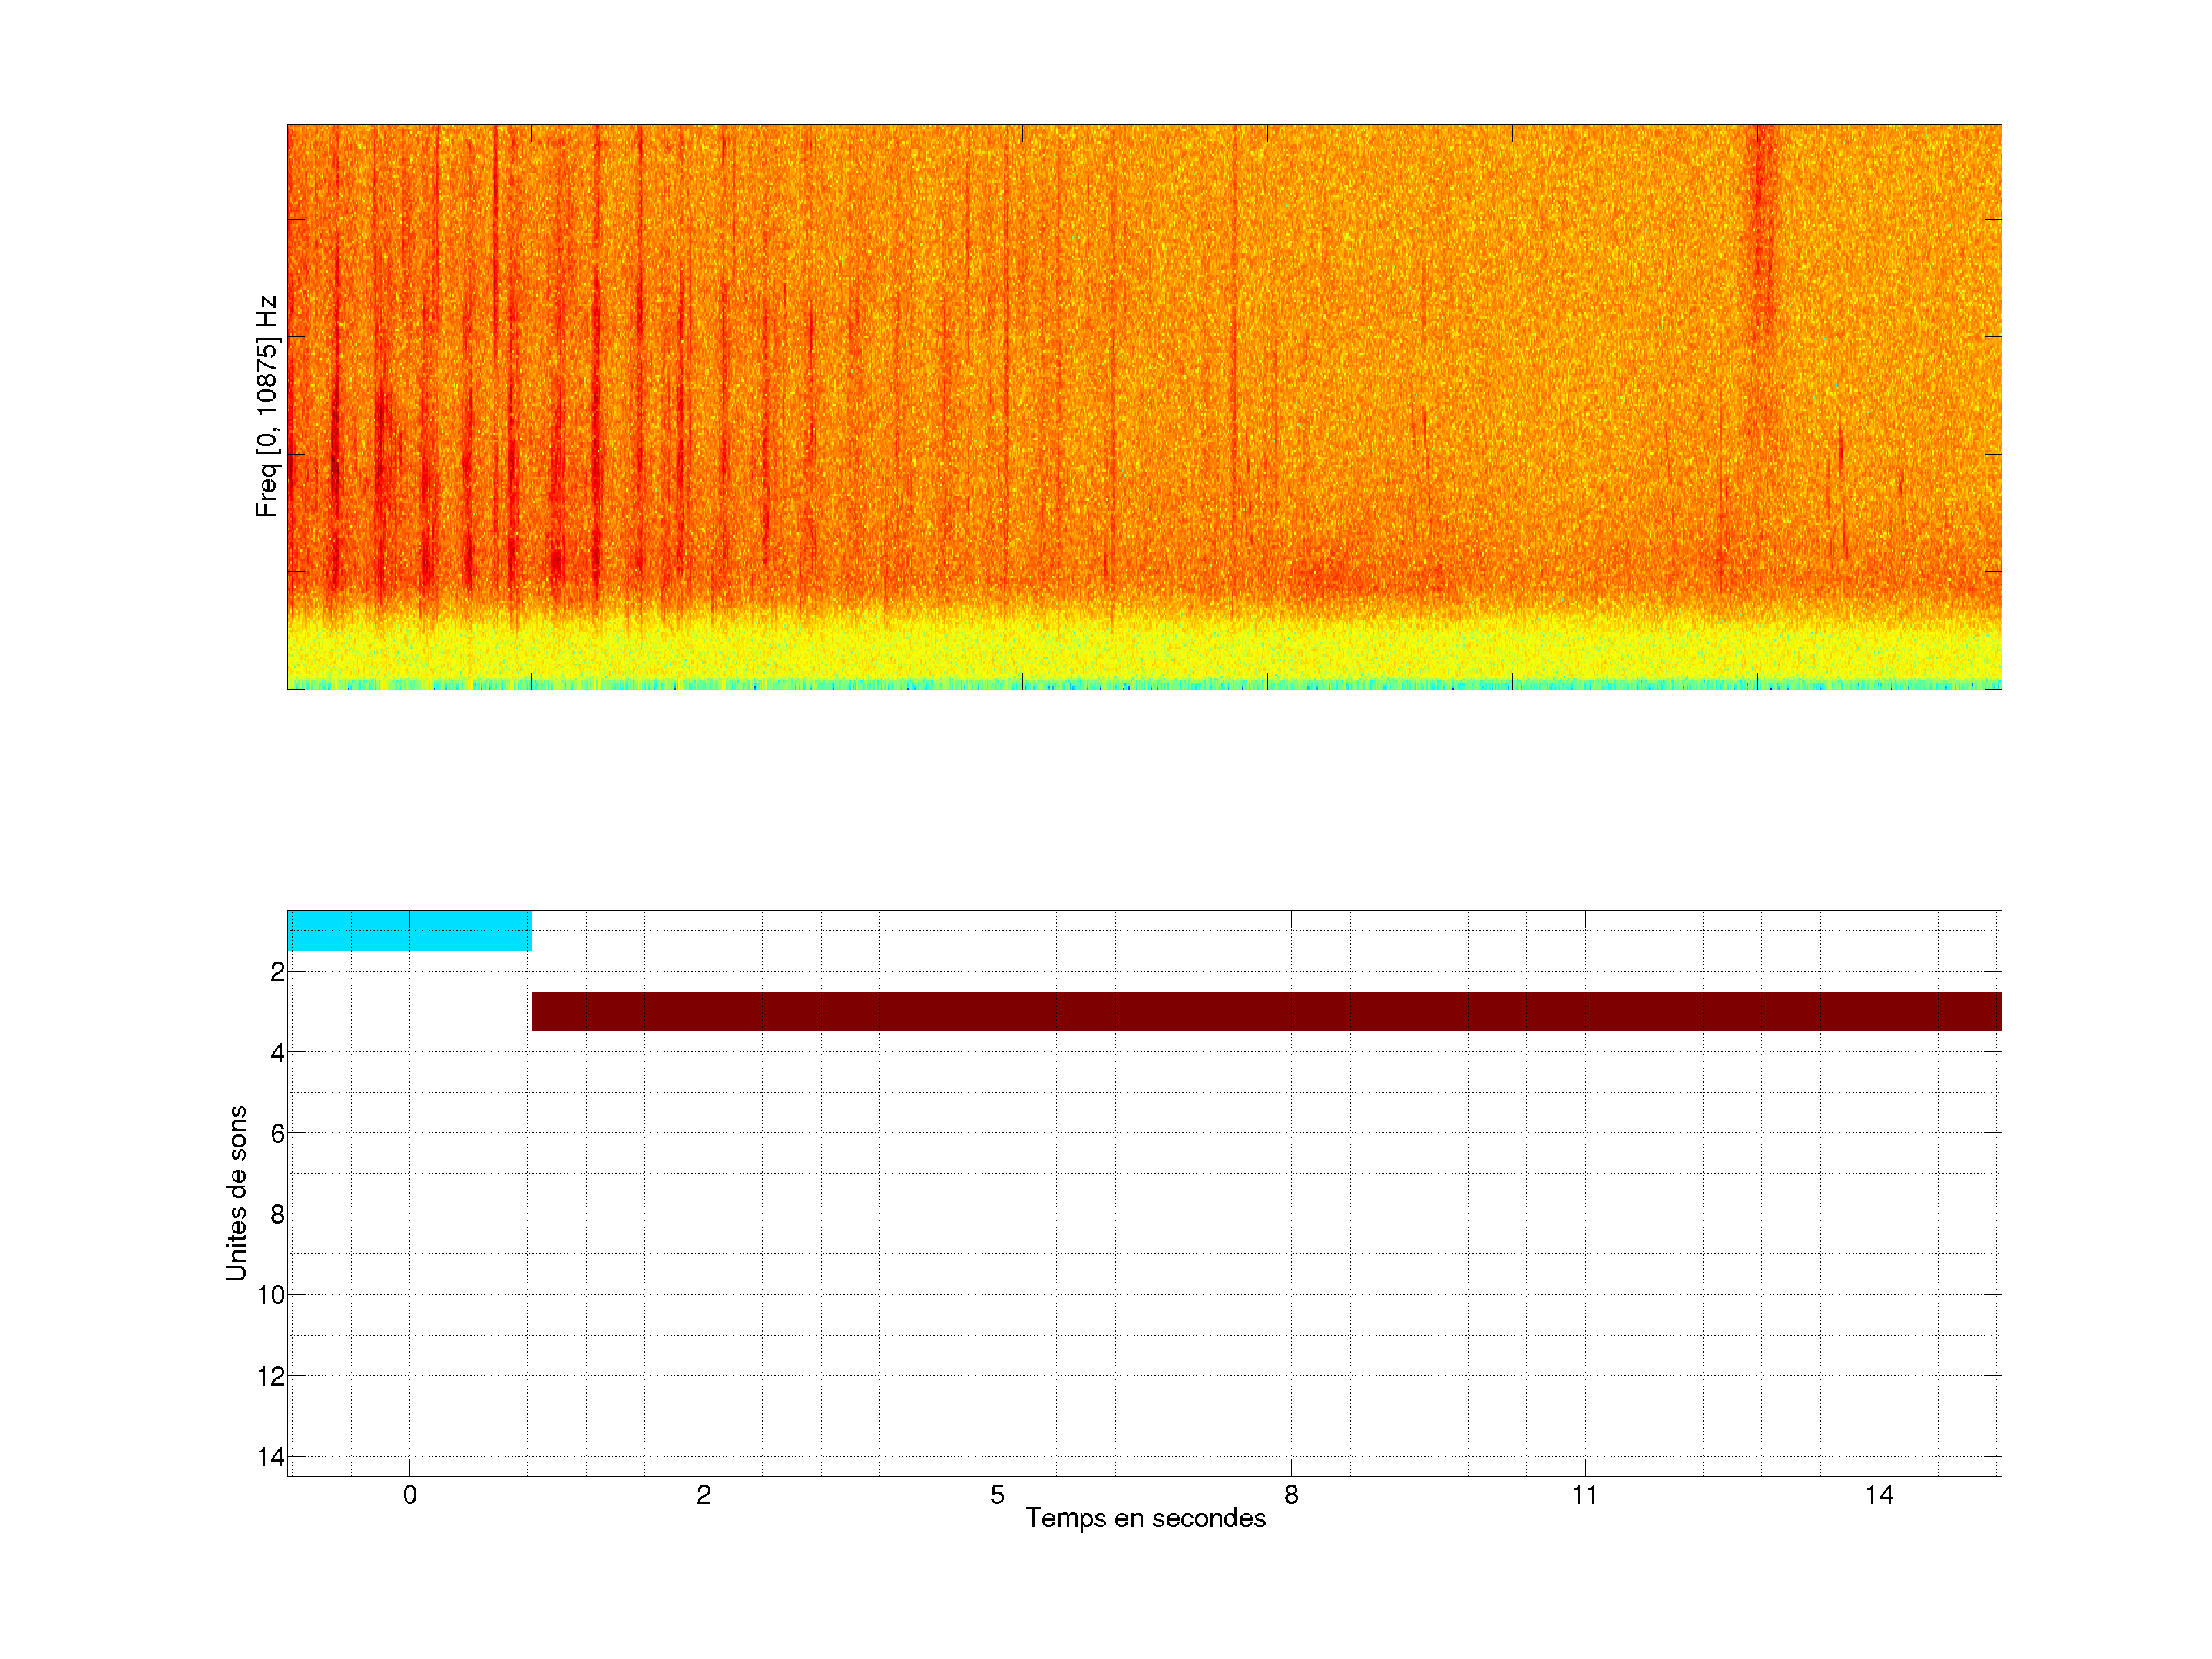Click x-axis tick label 2
The height and width of the screenshot is (1659, 2212).
[x=703, y=1495]
